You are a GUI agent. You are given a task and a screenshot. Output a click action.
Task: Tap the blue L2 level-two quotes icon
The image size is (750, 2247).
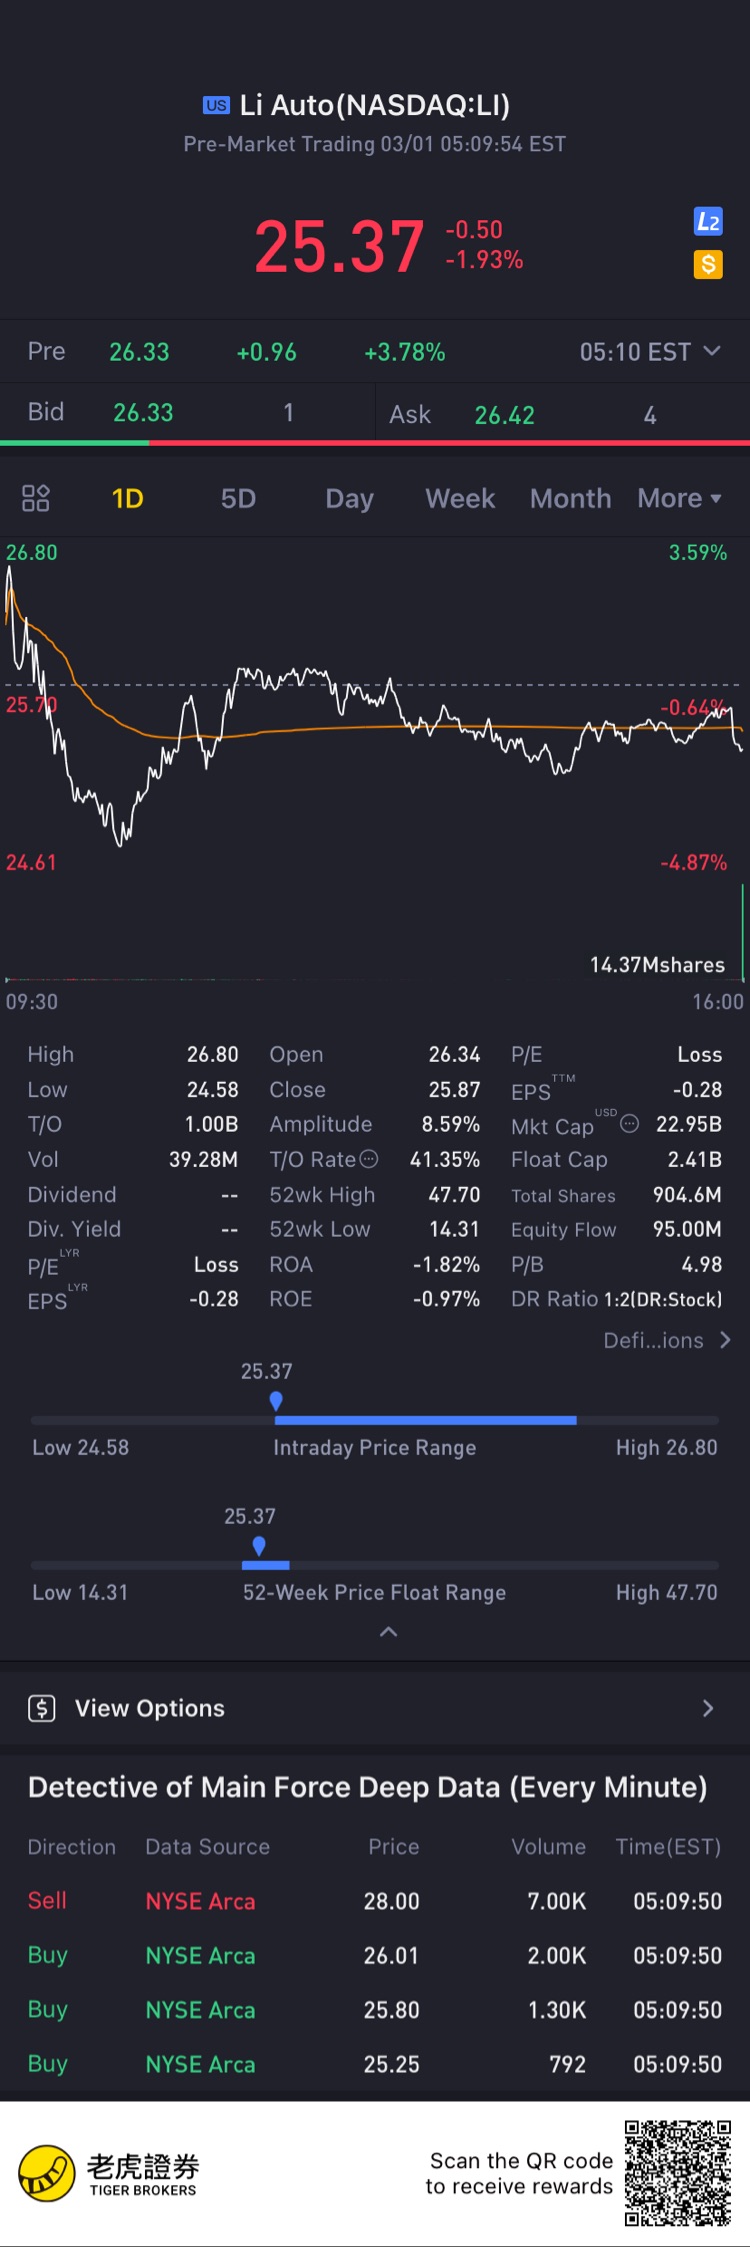coord(708,221)
